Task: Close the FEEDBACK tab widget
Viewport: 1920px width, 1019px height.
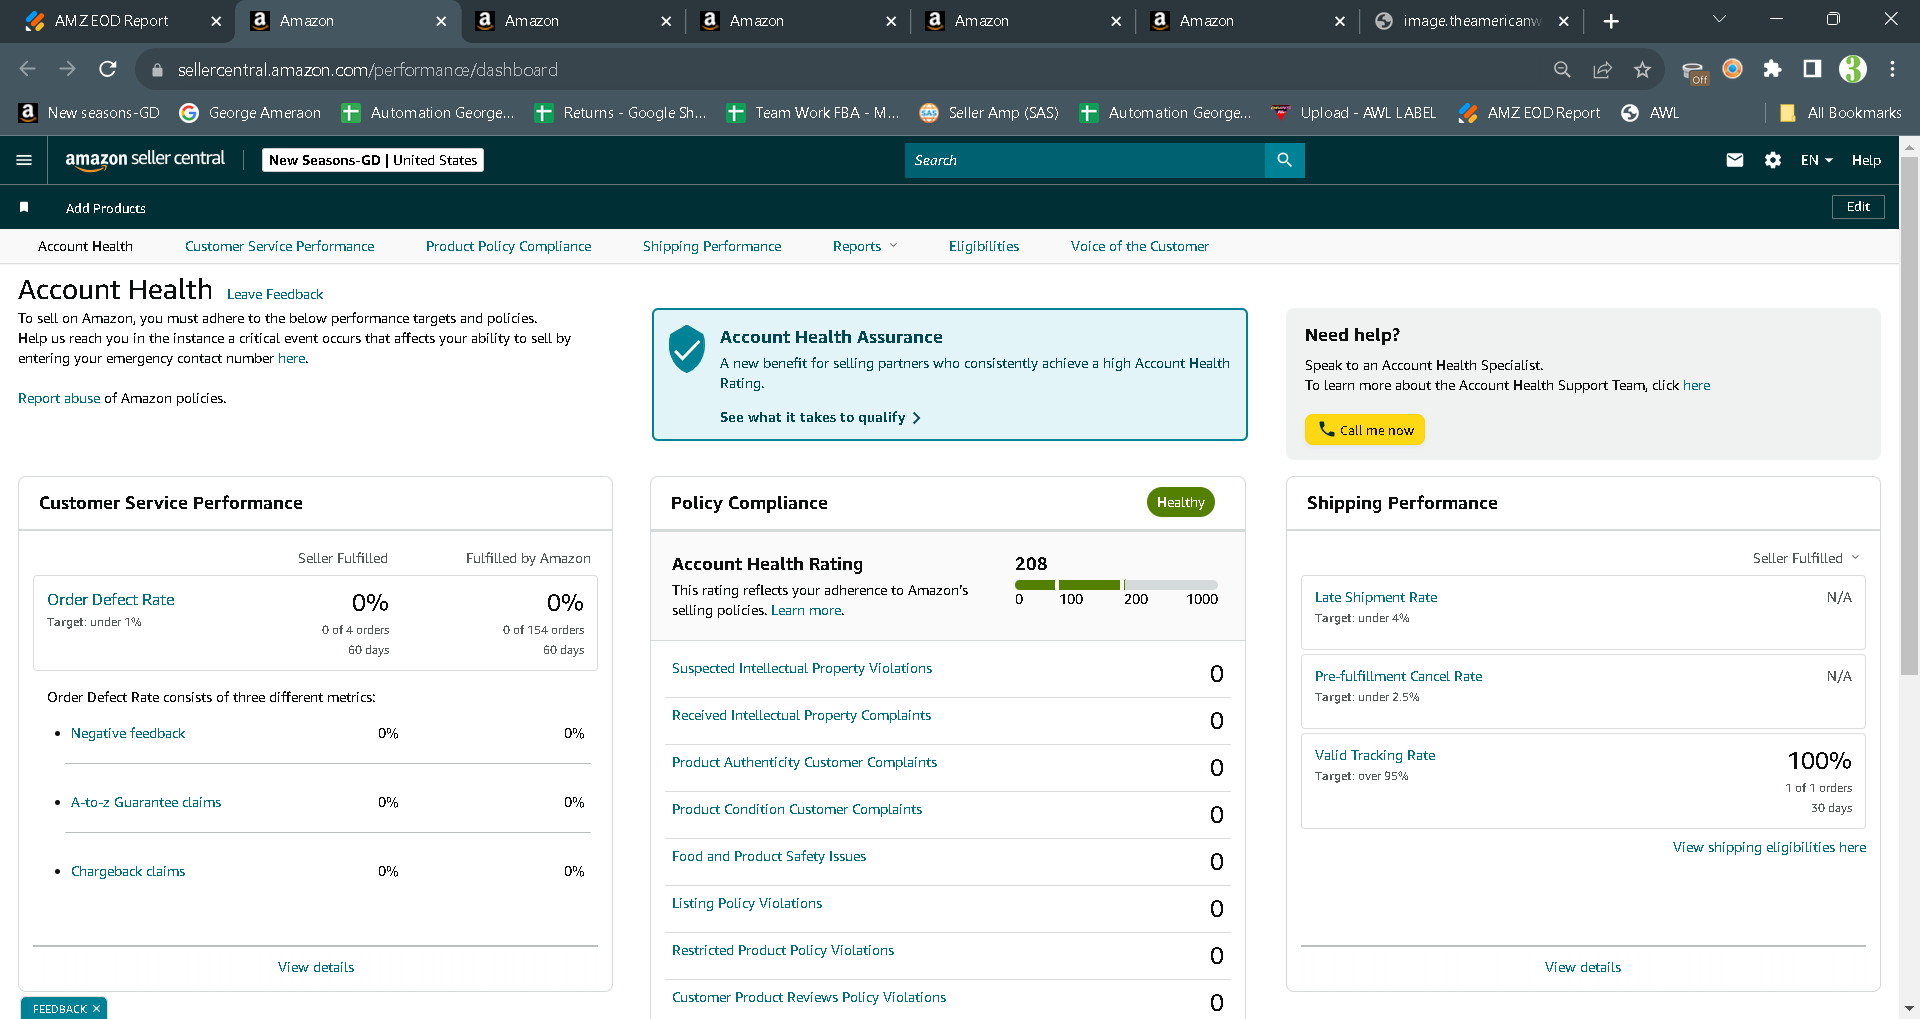Action: (96, 1008)
